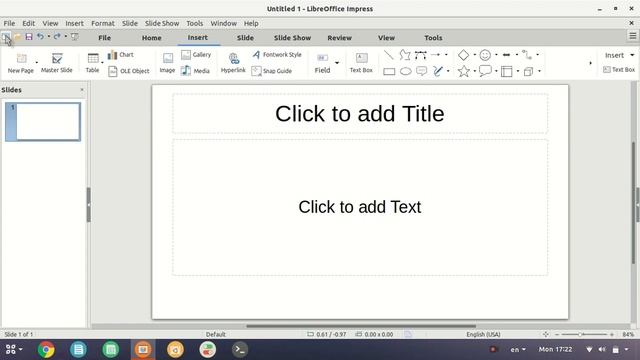The height and width of the screenshot is (360, 640).
Task: Open a file with the folder icon
Action: click(18, 37)
